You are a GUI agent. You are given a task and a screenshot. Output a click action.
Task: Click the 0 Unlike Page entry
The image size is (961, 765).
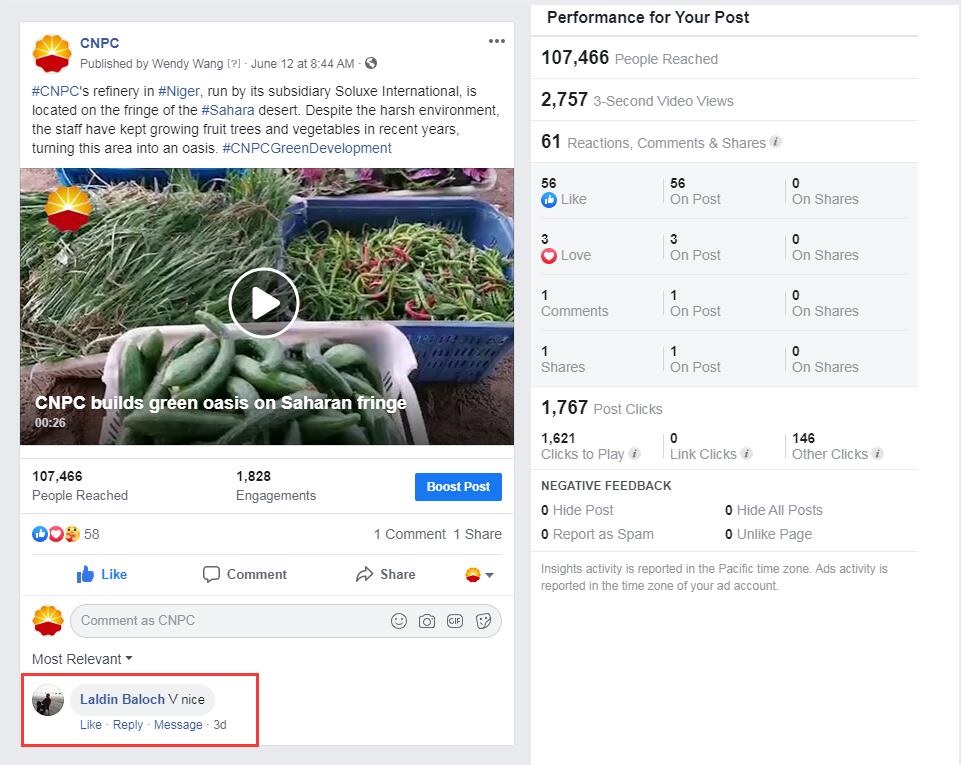(x=769, y=534)
